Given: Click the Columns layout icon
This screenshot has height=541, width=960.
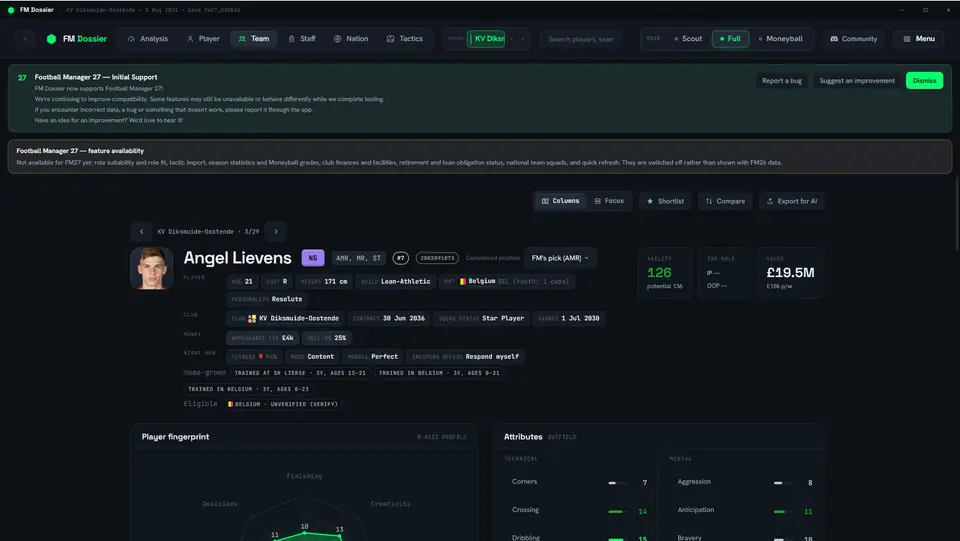Looking at the screenshot, I should (x=545, y=201).
